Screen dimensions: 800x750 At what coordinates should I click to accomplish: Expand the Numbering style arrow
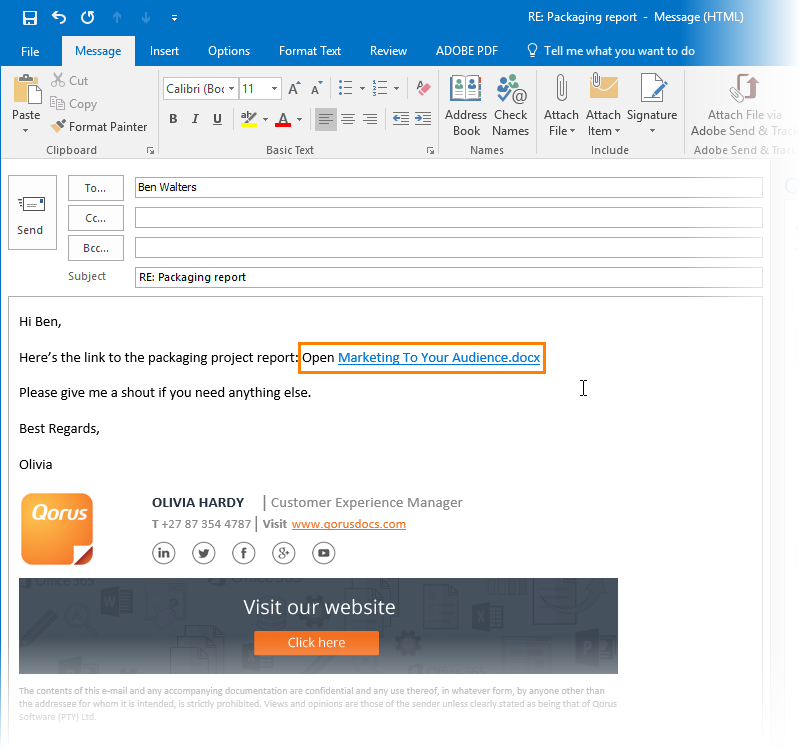pyautogui.click(x=396, y=89)
